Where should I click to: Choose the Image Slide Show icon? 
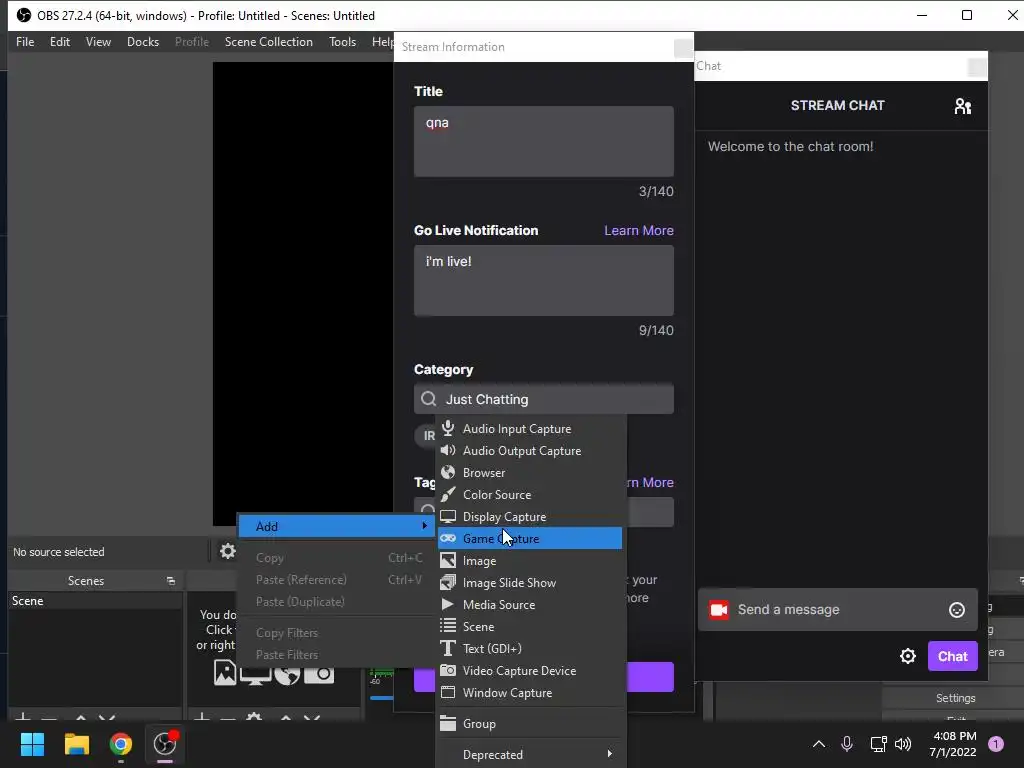pos(448,582)
